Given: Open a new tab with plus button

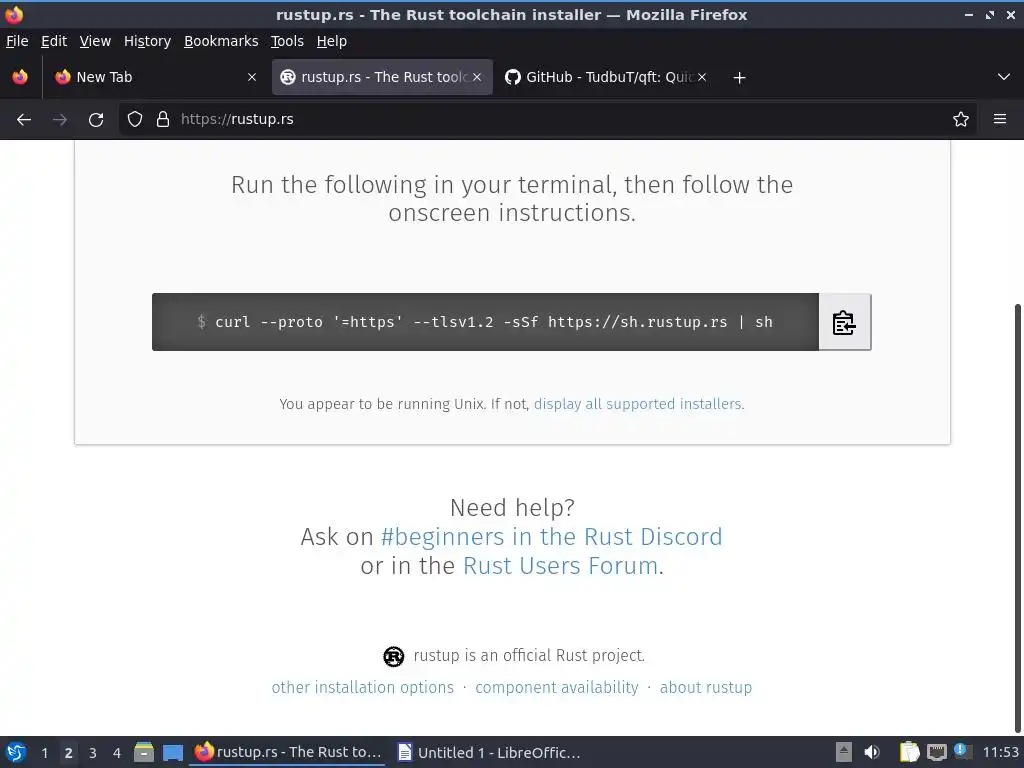Looking at the screenshot, I should coord(739,78).
